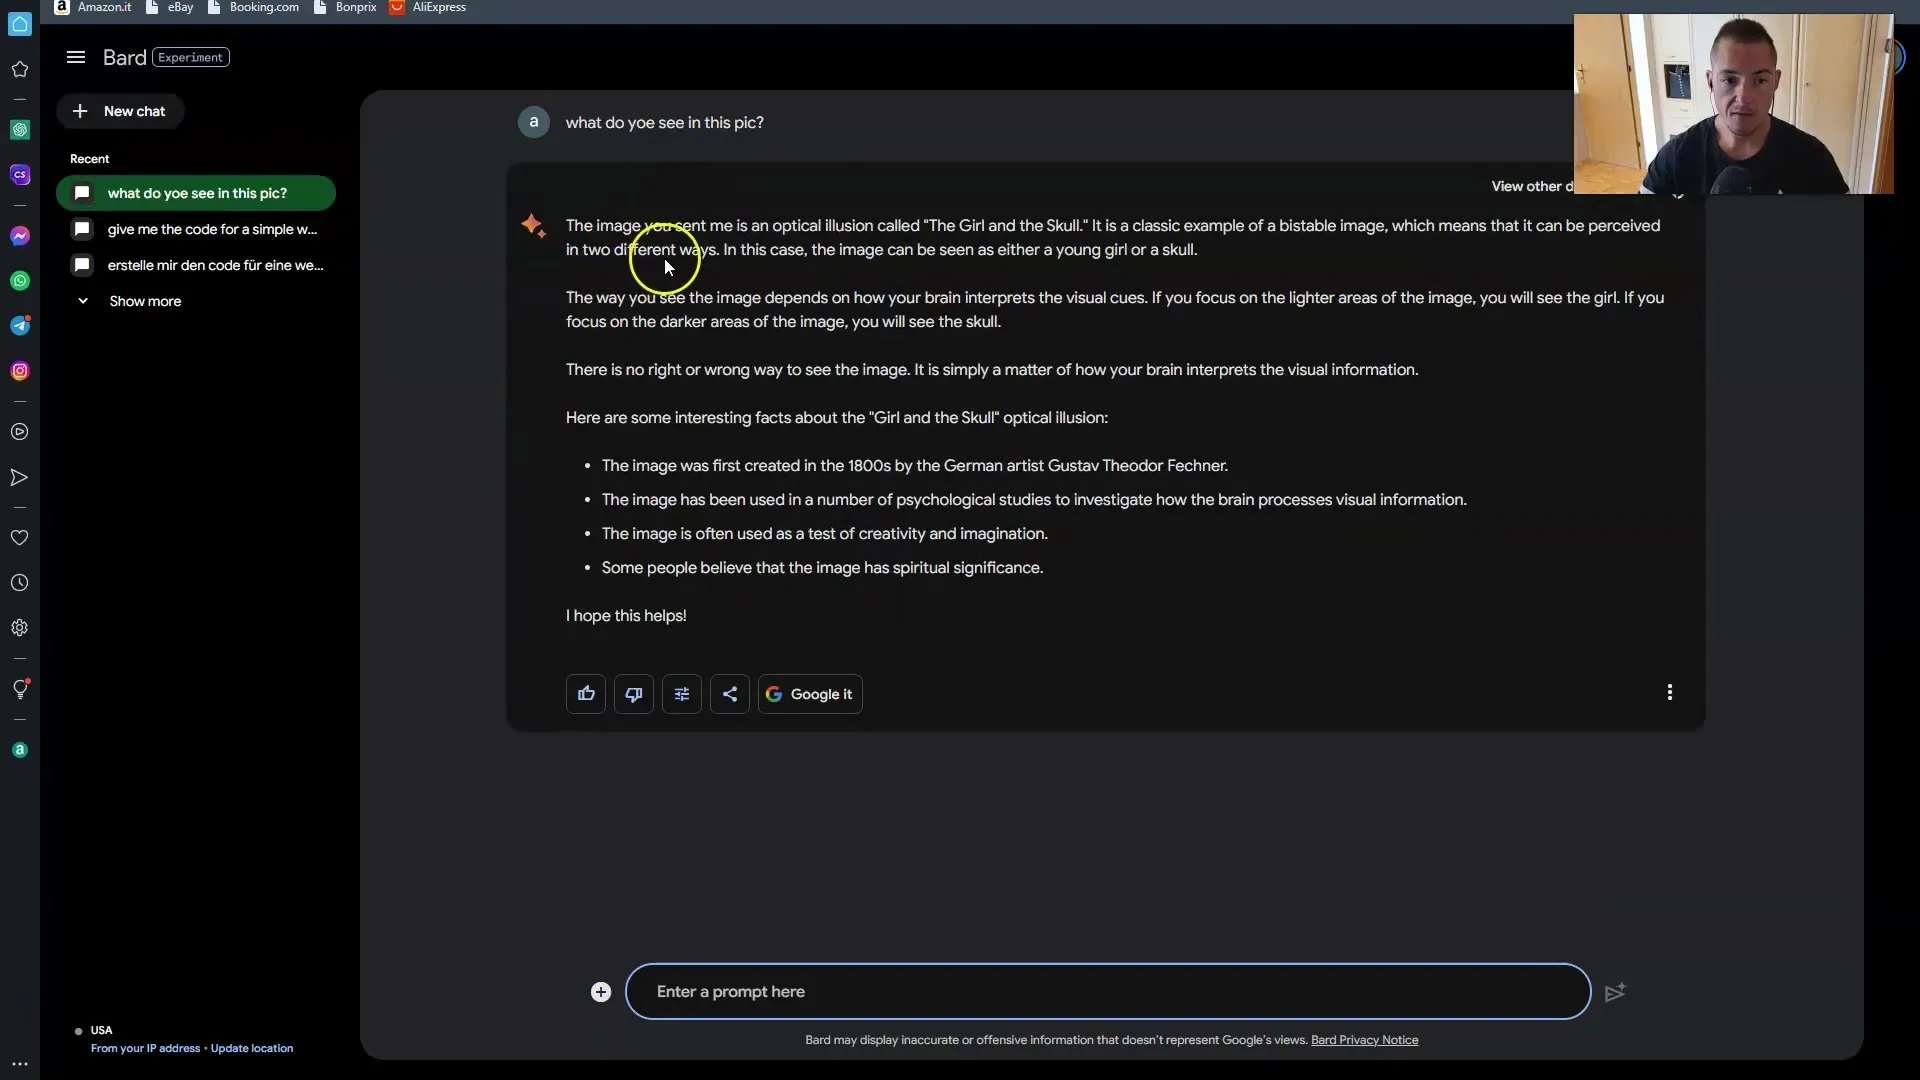Open the Booking.com bookmark
Screen dimensions: 1920x1080
[253, 7]
